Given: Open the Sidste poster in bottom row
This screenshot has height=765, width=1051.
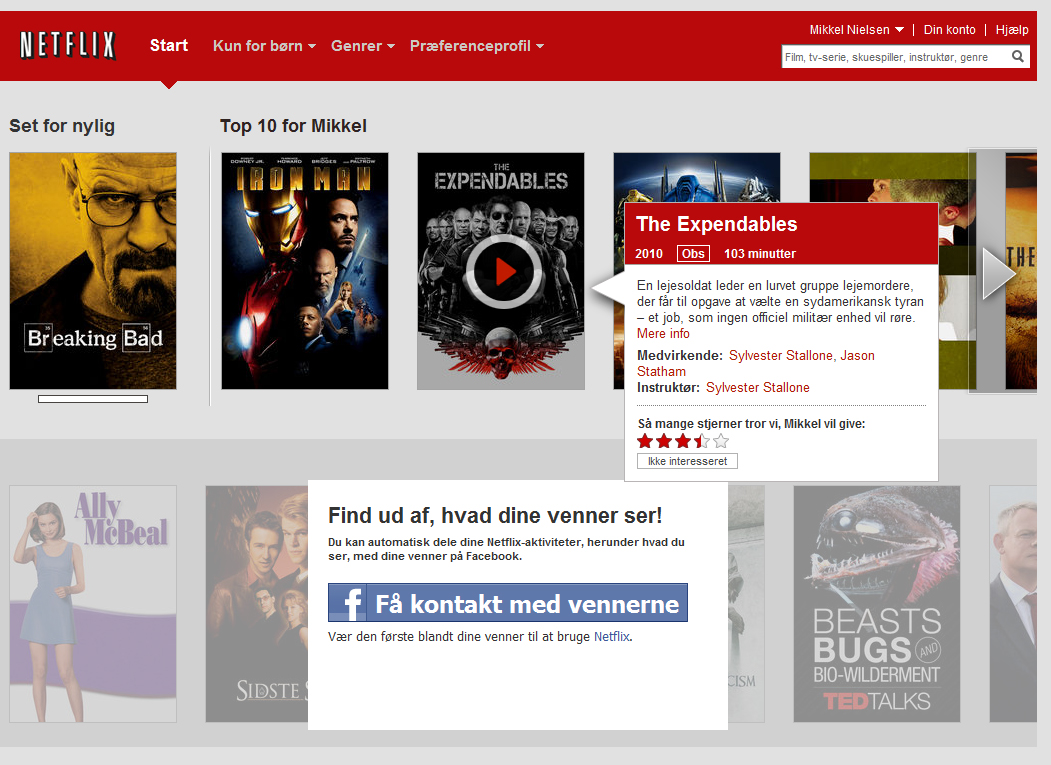Looking at the screenshot, I should [x=257, y=604].
